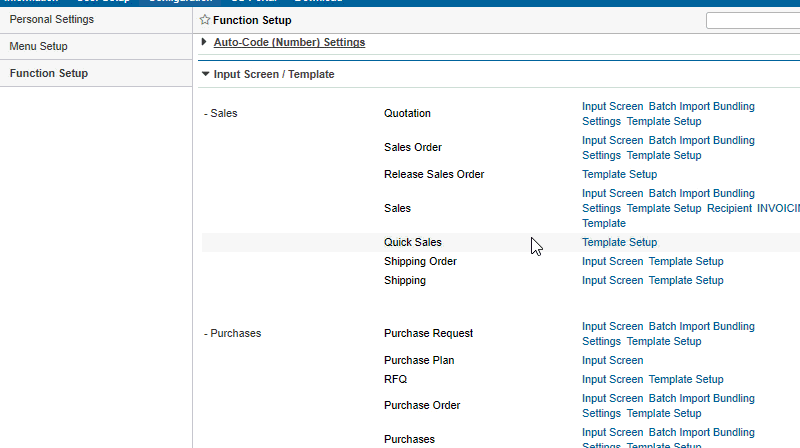
Task: Click the search input field at top right
Action: coord(752,20)
